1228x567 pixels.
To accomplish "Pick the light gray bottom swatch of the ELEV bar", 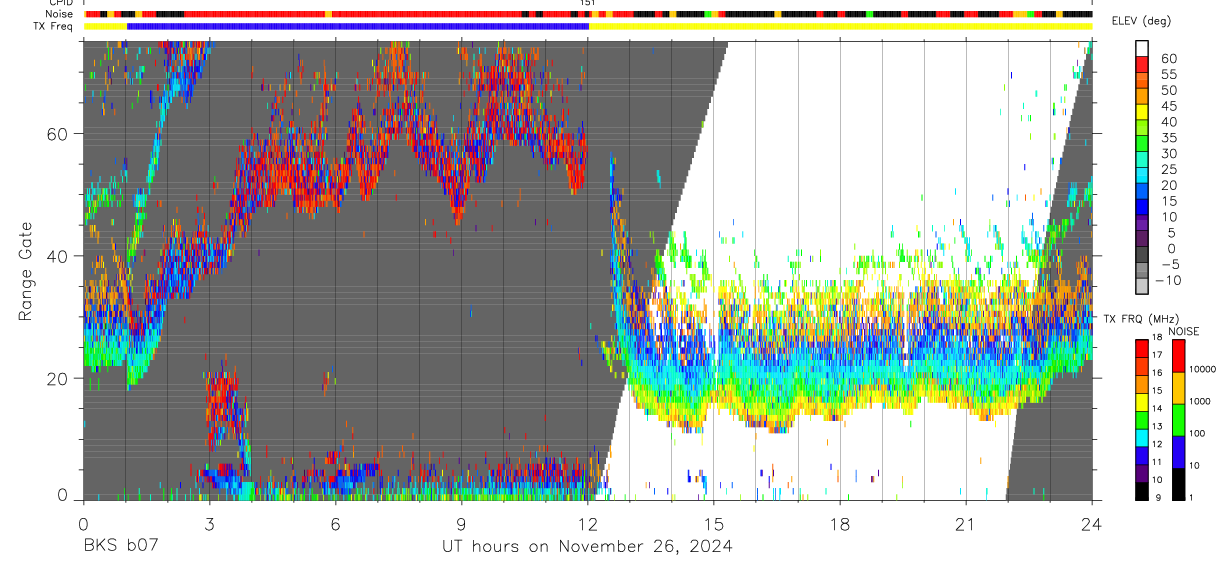I will (x=1142, y=288).
